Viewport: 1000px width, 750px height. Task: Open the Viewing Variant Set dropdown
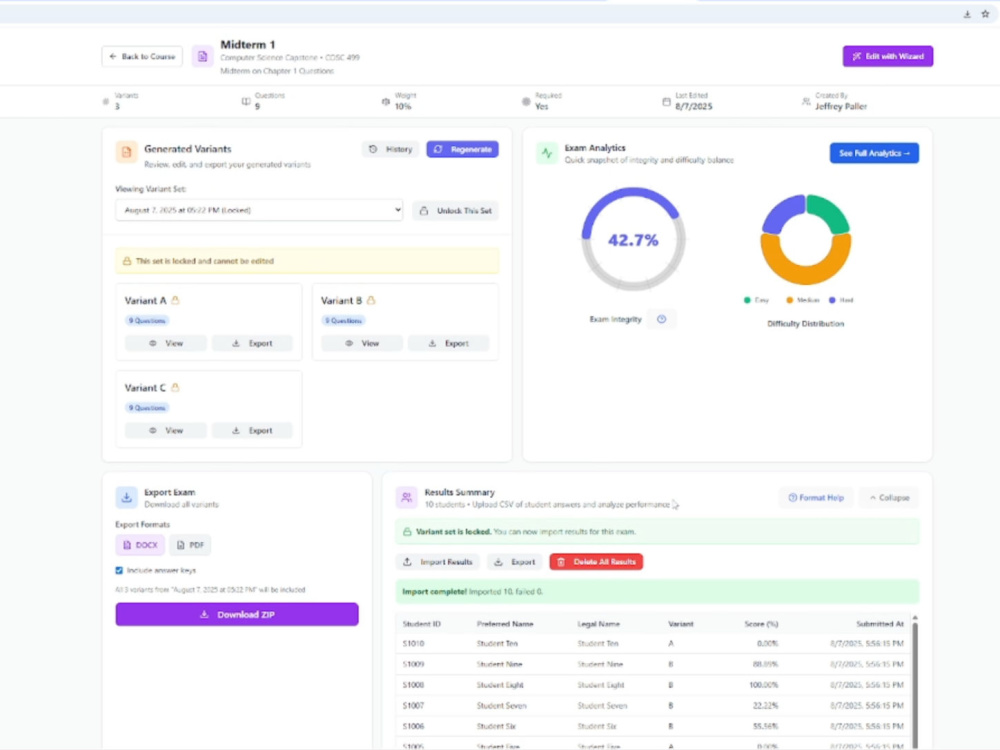259,210
